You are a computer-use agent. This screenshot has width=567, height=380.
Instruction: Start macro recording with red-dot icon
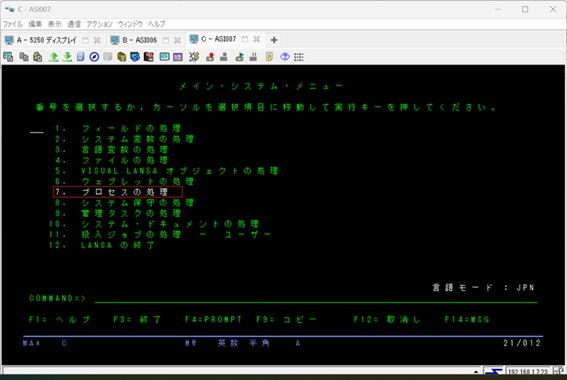pos(210,57)
